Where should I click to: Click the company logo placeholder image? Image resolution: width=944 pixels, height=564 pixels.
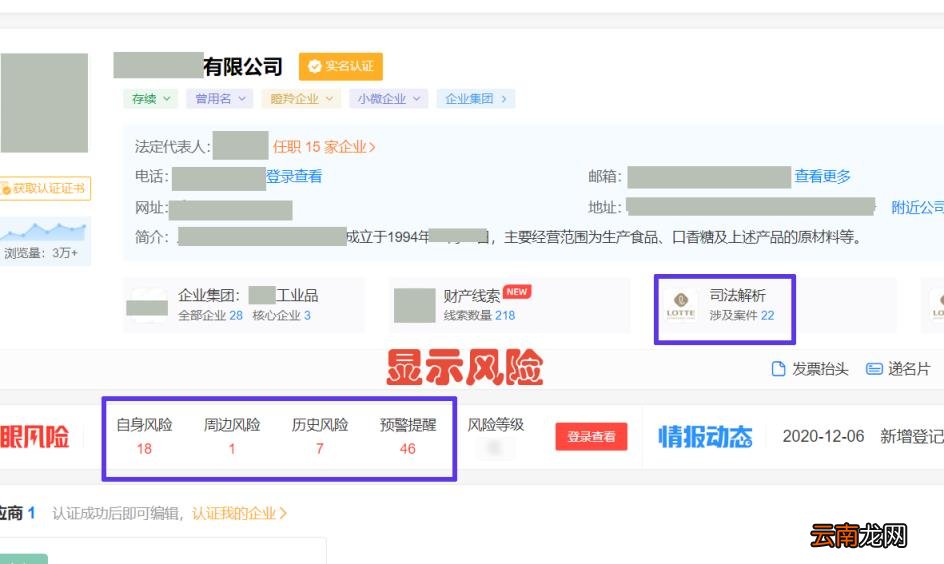pos(44,103)
